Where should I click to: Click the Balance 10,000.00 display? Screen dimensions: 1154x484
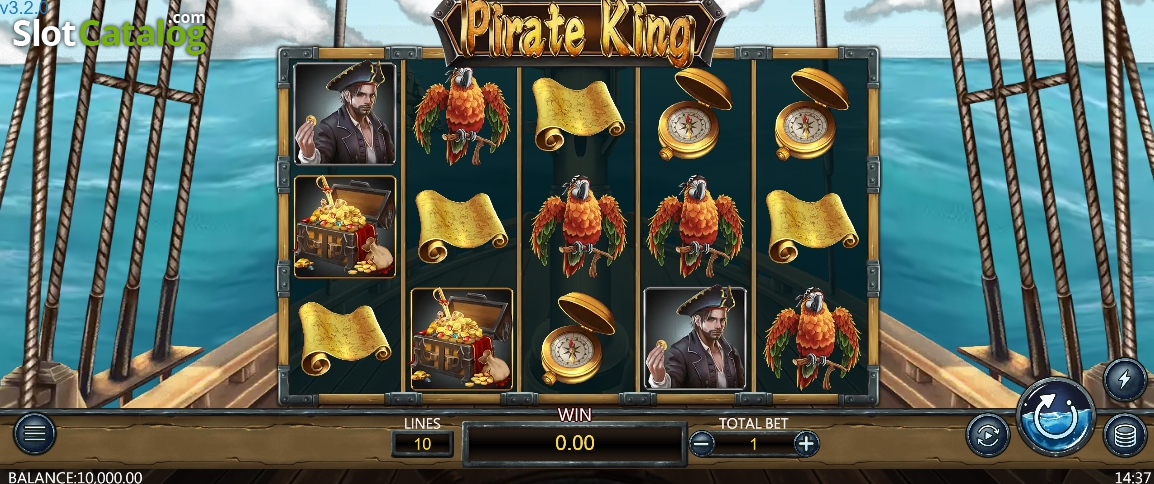point(75,477)
